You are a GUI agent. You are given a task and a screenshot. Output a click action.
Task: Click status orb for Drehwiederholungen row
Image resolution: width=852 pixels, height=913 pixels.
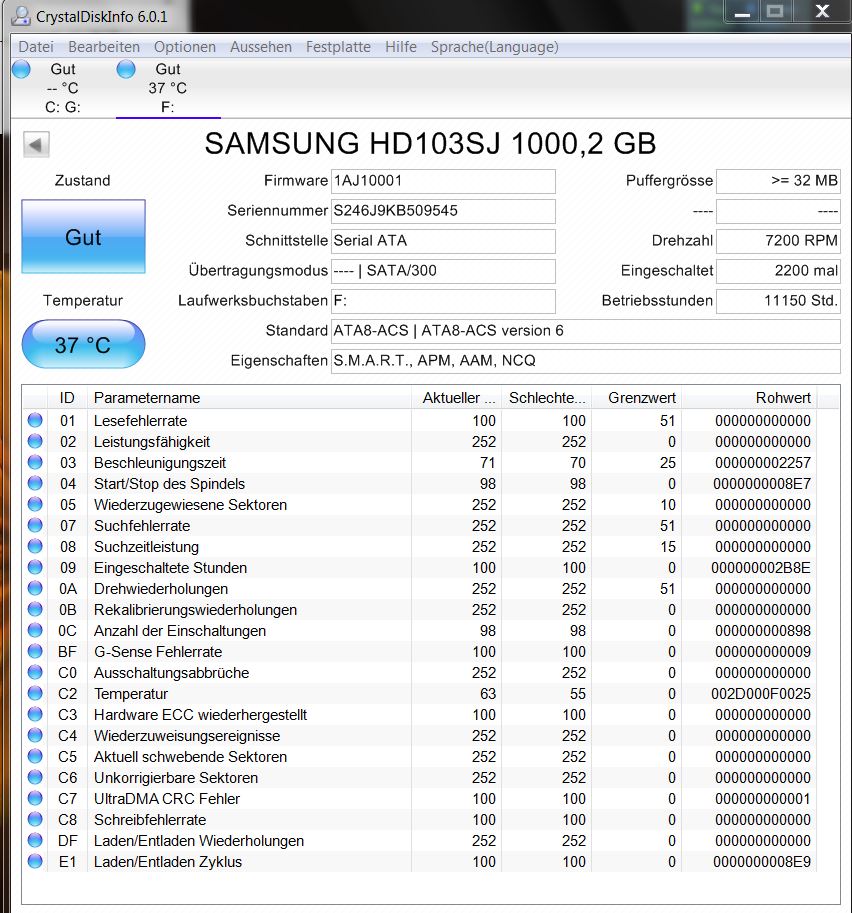tap(35, 588)
